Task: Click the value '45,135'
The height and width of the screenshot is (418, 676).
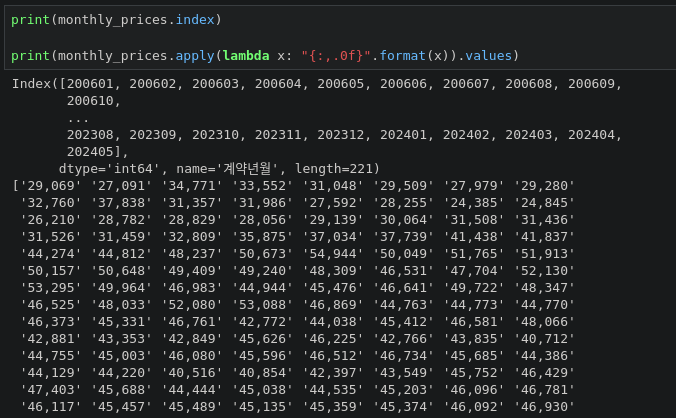Action: tap(262, 407)
